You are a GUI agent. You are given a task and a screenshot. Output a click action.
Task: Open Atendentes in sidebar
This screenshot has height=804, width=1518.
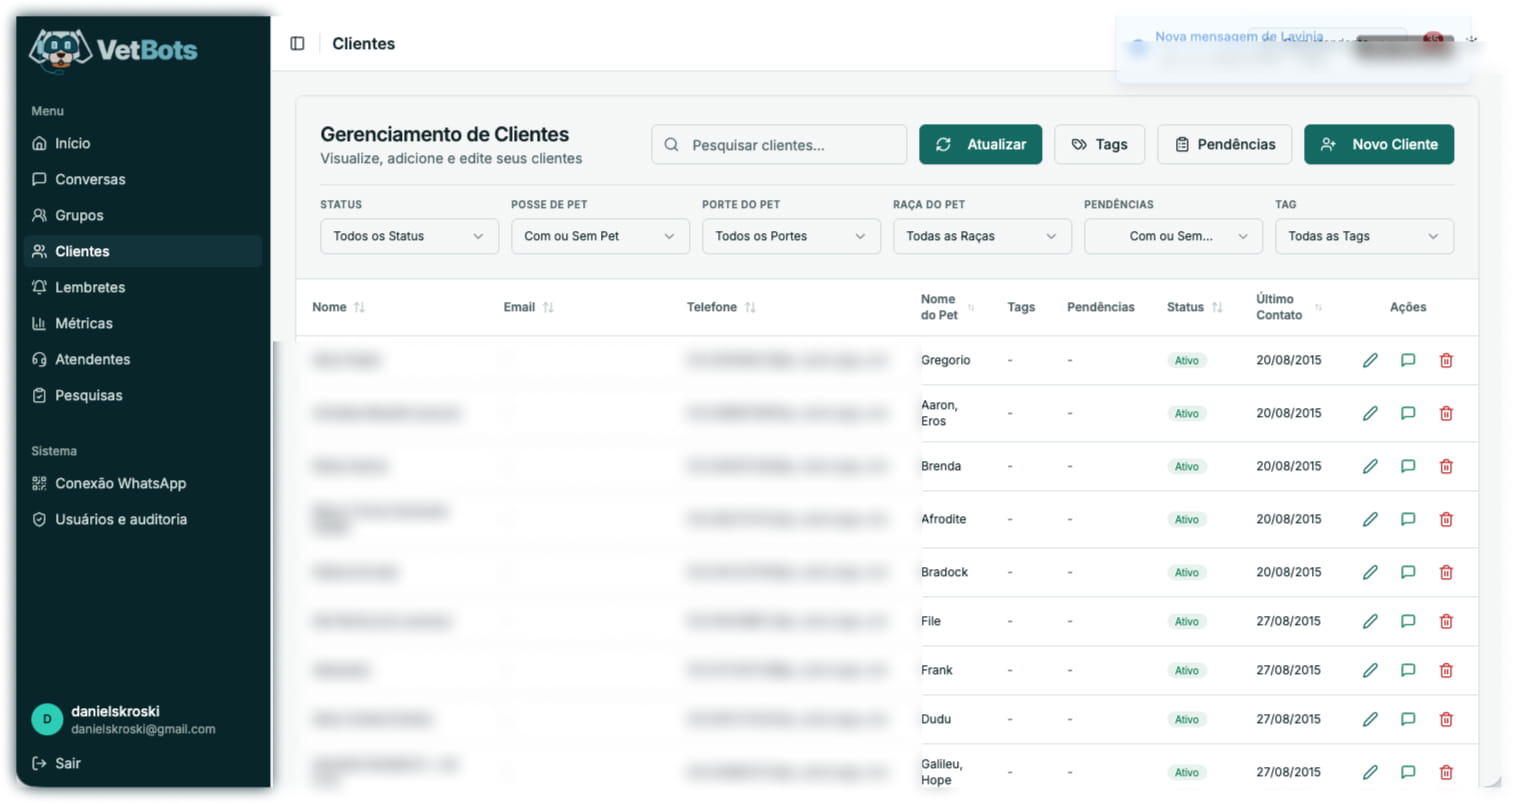coord(142,359)
